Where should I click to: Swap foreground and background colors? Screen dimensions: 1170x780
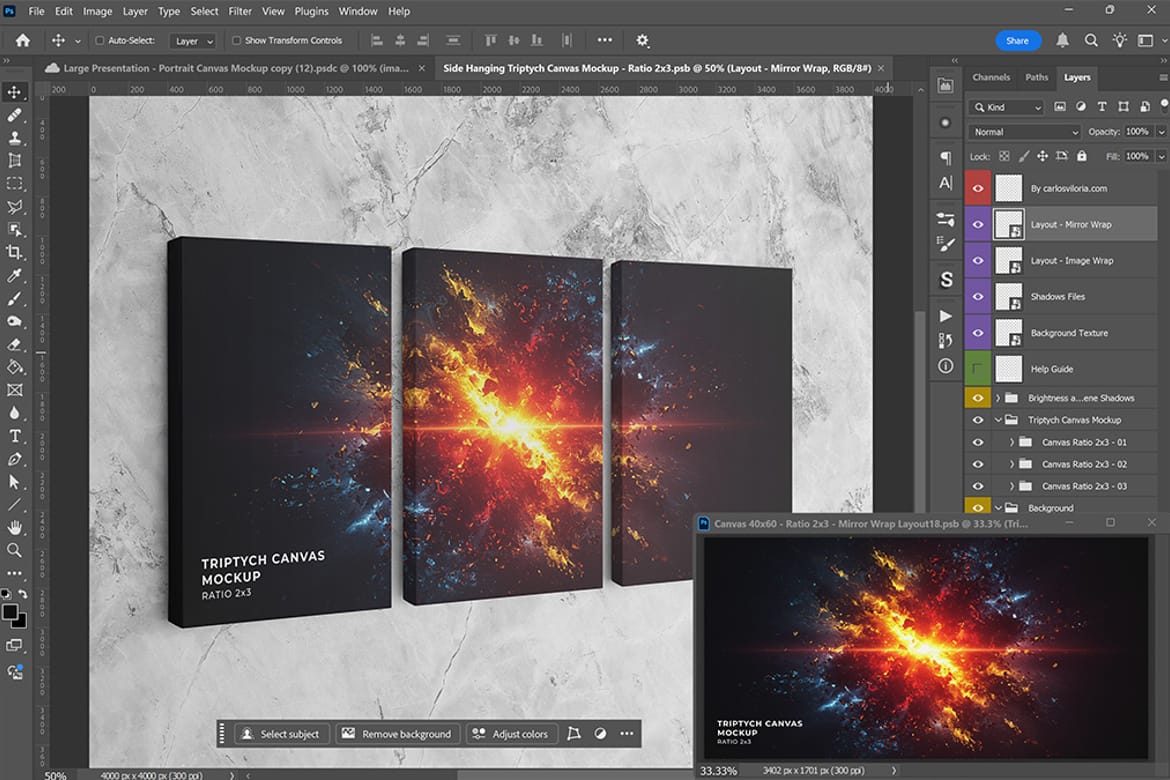tap(23, 594)
